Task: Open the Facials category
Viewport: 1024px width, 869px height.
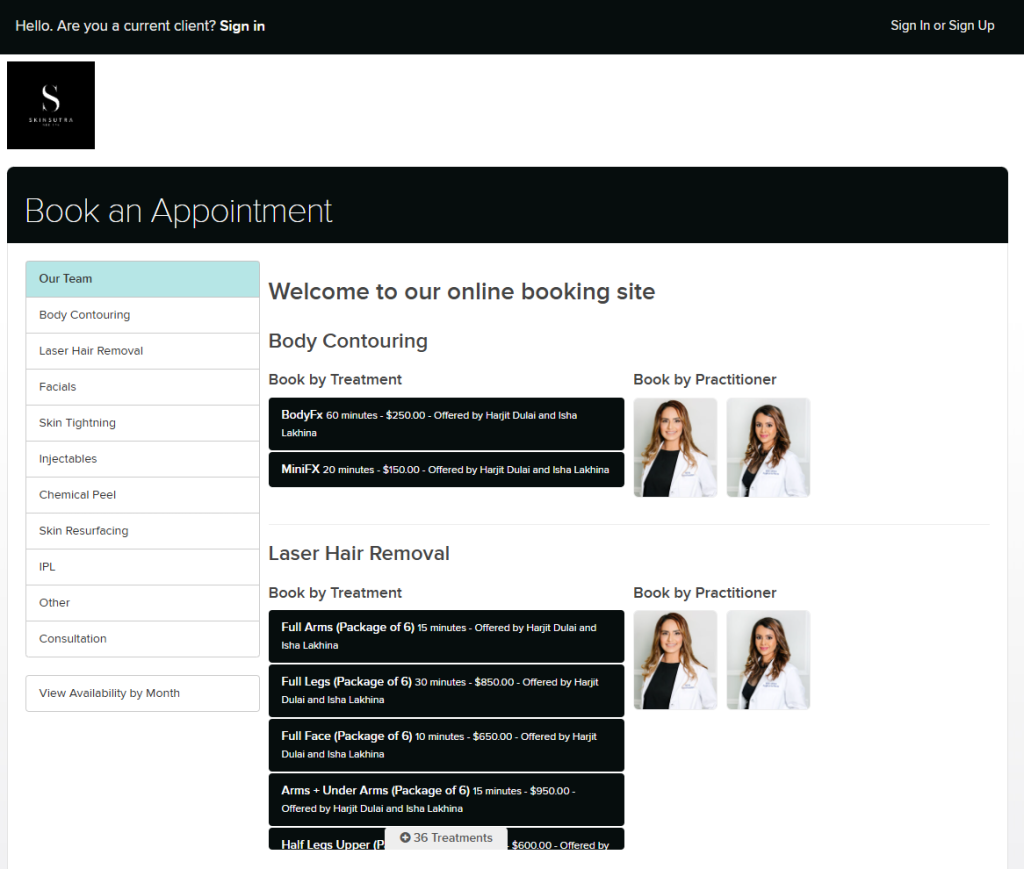Action: pos(142,387)
